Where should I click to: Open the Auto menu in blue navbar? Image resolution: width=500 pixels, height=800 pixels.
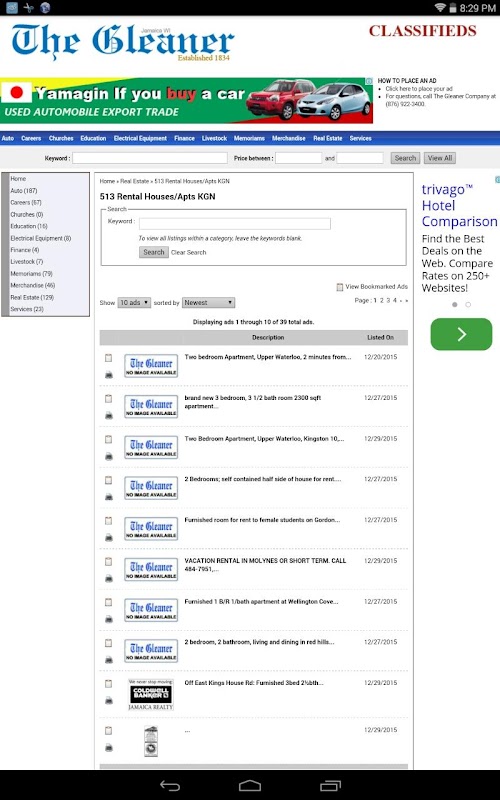click(x=8, y=138)
